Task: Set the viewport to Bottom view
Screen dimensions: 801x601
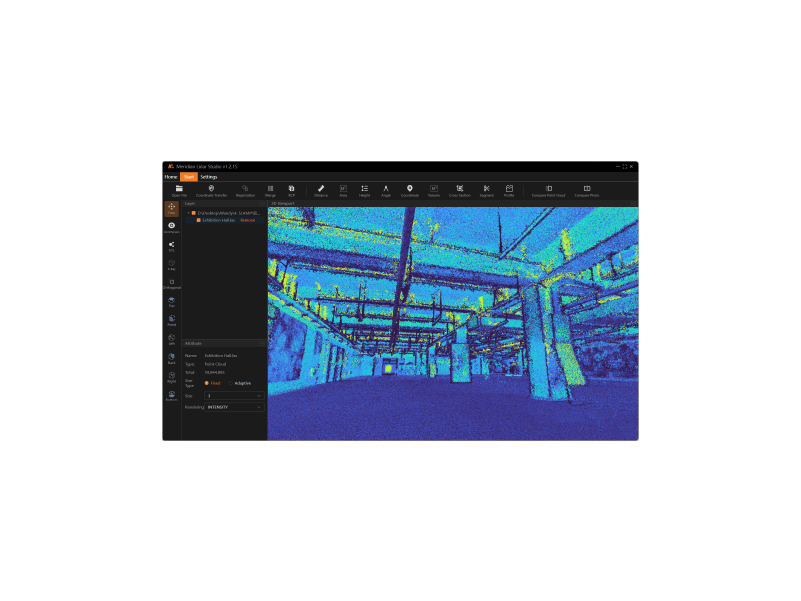Action: tap(172, 396)
